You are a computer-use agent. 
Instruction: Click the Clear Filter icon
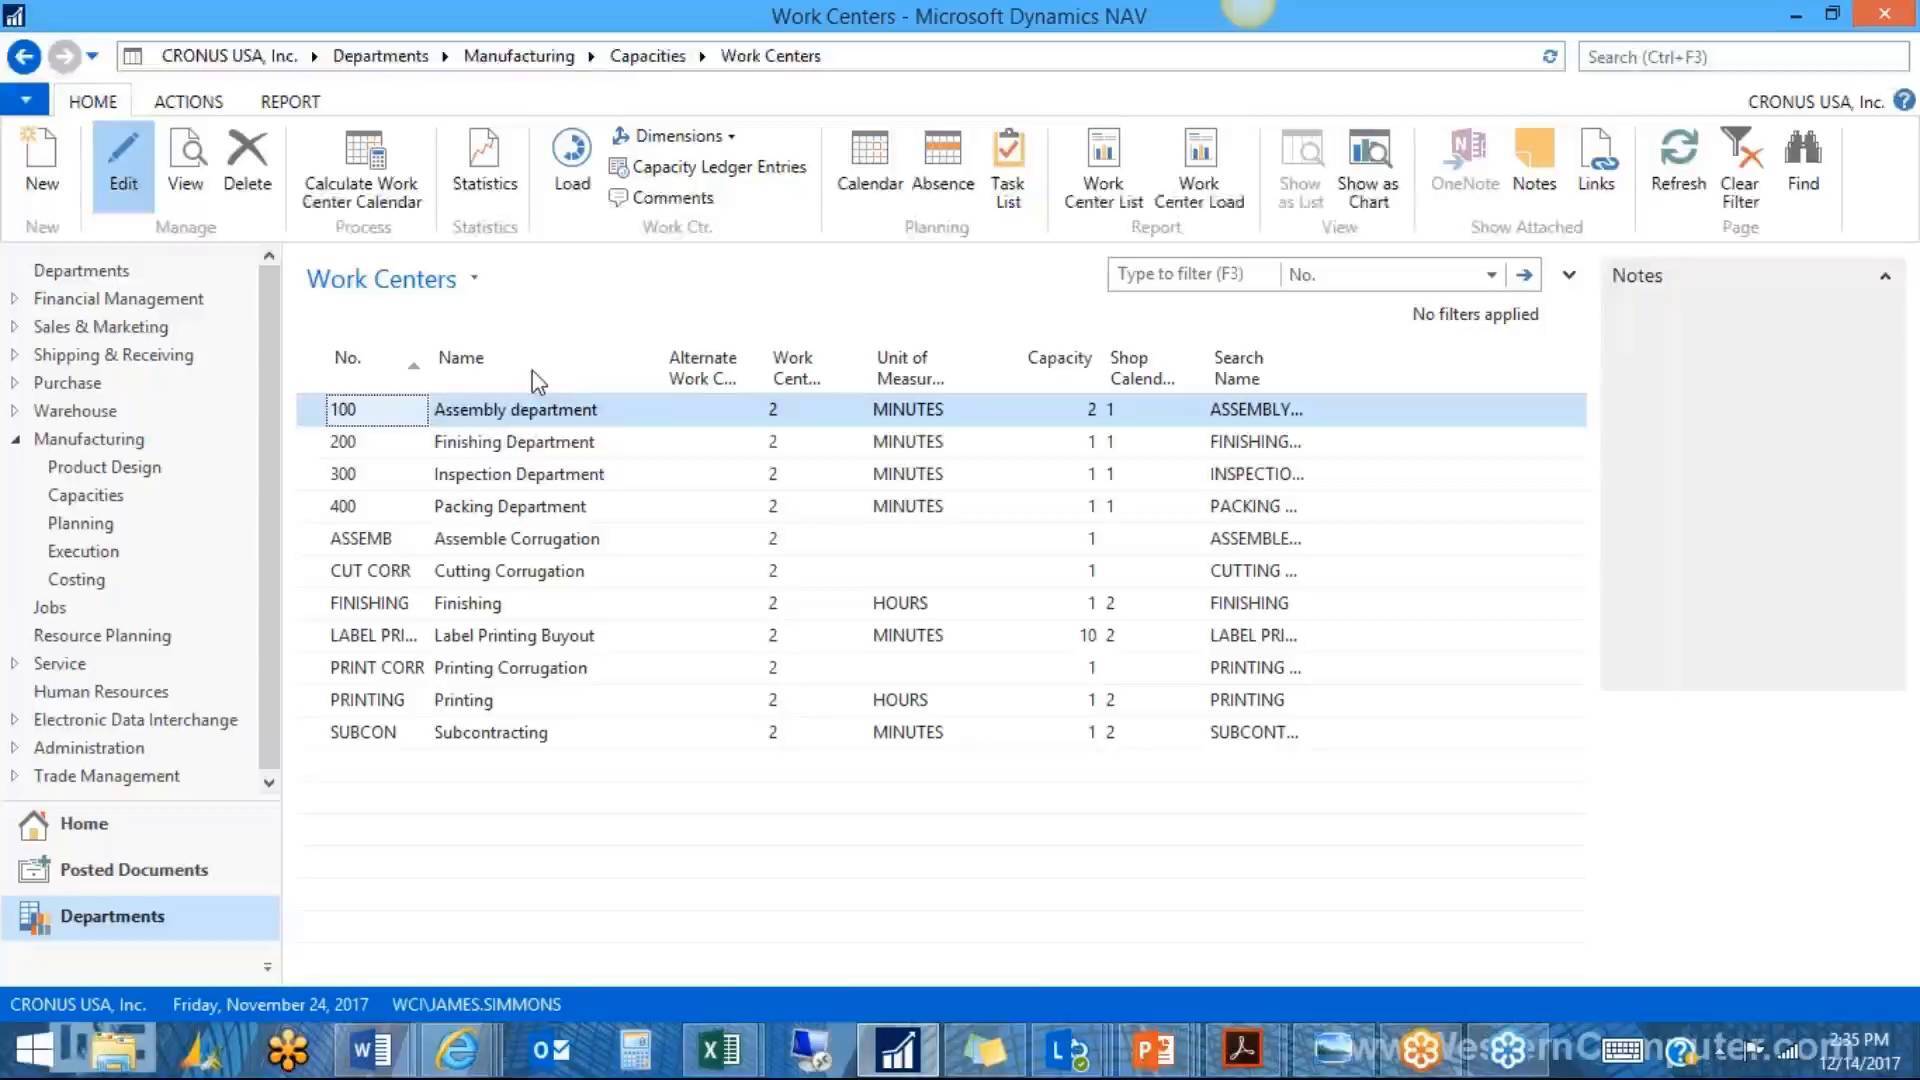point(1739,165)
